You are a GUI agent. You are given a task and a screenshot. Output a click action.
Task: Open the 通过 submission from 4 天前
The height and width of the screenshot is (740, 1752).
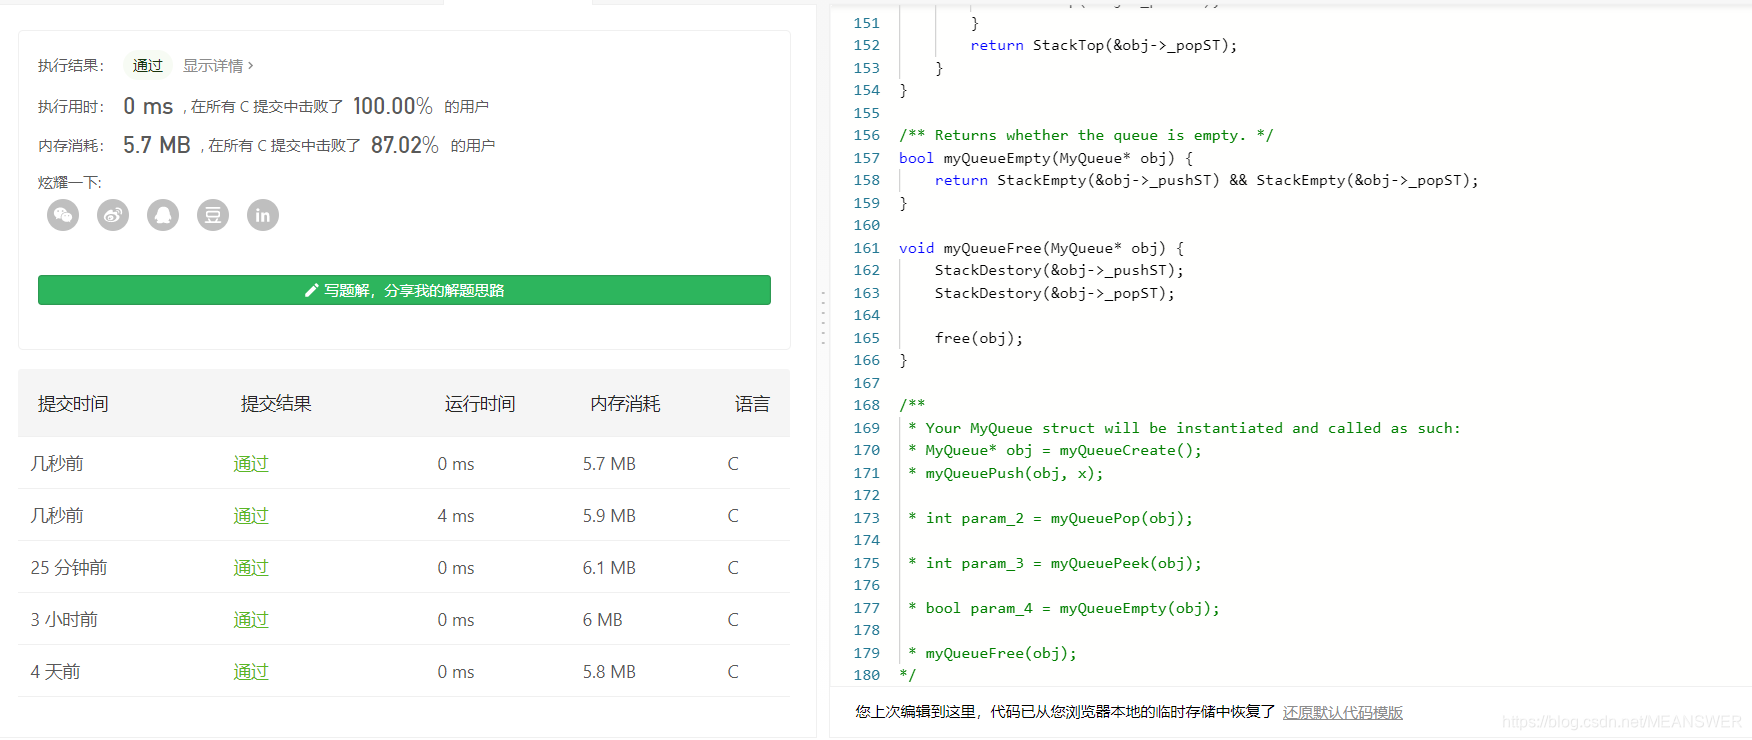pyautogui.click(x=251, y=672)
